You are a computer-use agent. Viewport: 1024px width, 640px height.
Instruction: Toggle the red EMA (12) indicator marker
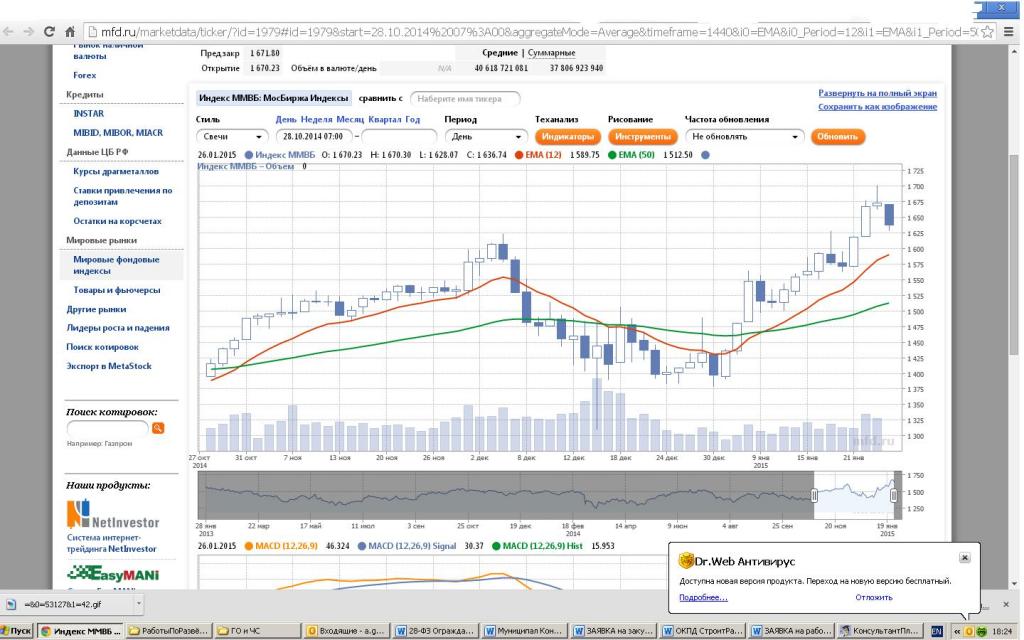point(520,155)
